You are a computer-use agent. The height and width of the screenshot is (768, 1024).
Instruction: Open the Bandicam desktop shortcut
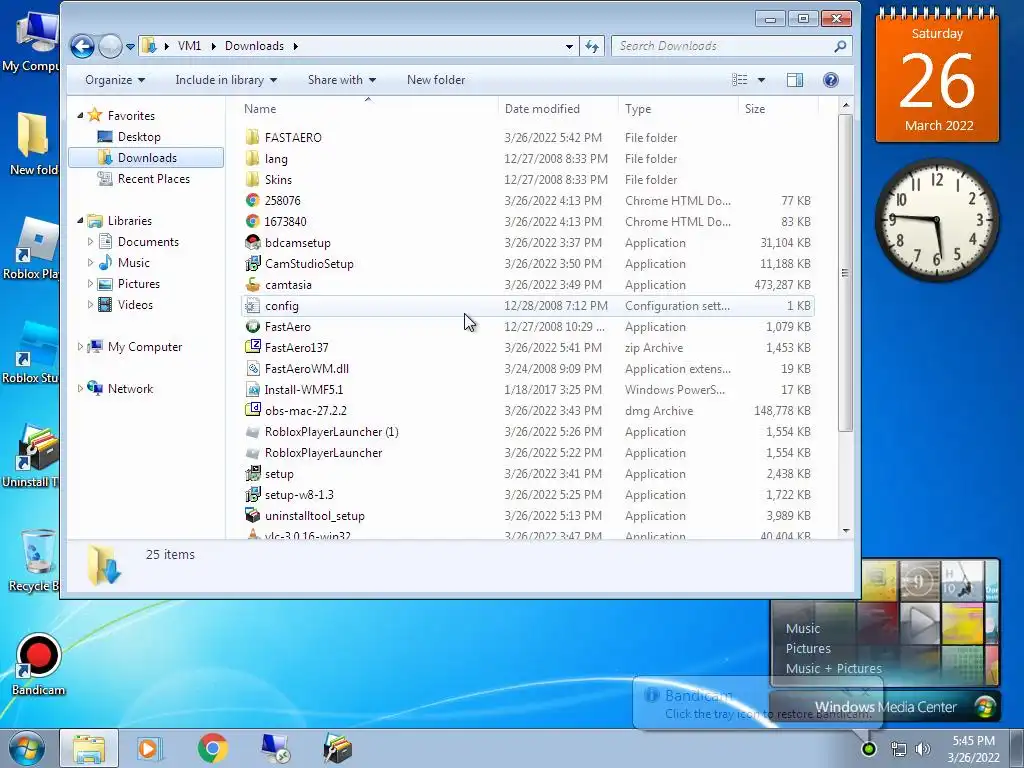[x=39, y=665]
